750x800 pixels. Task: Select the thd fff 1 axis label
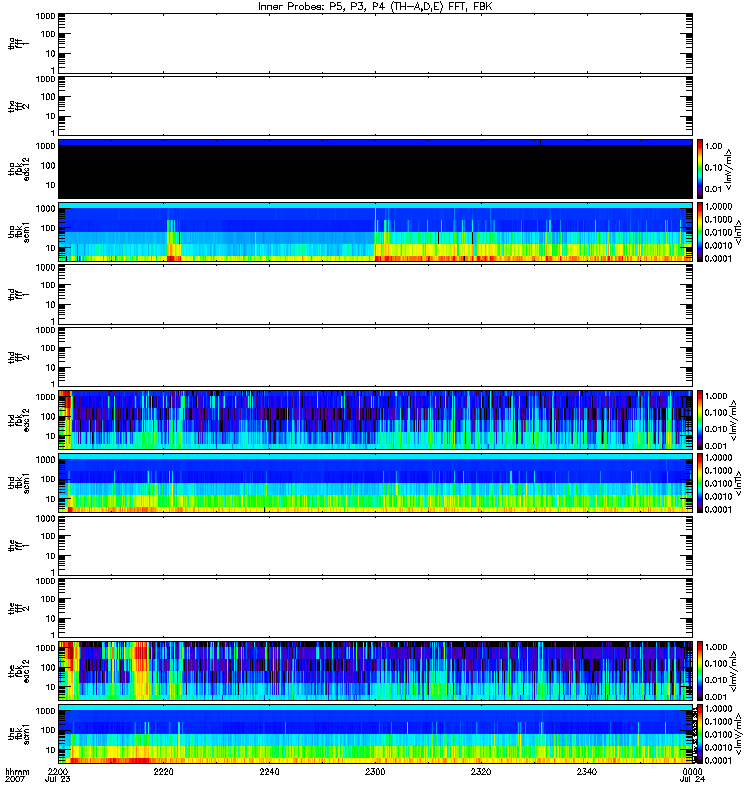[18, 295]
